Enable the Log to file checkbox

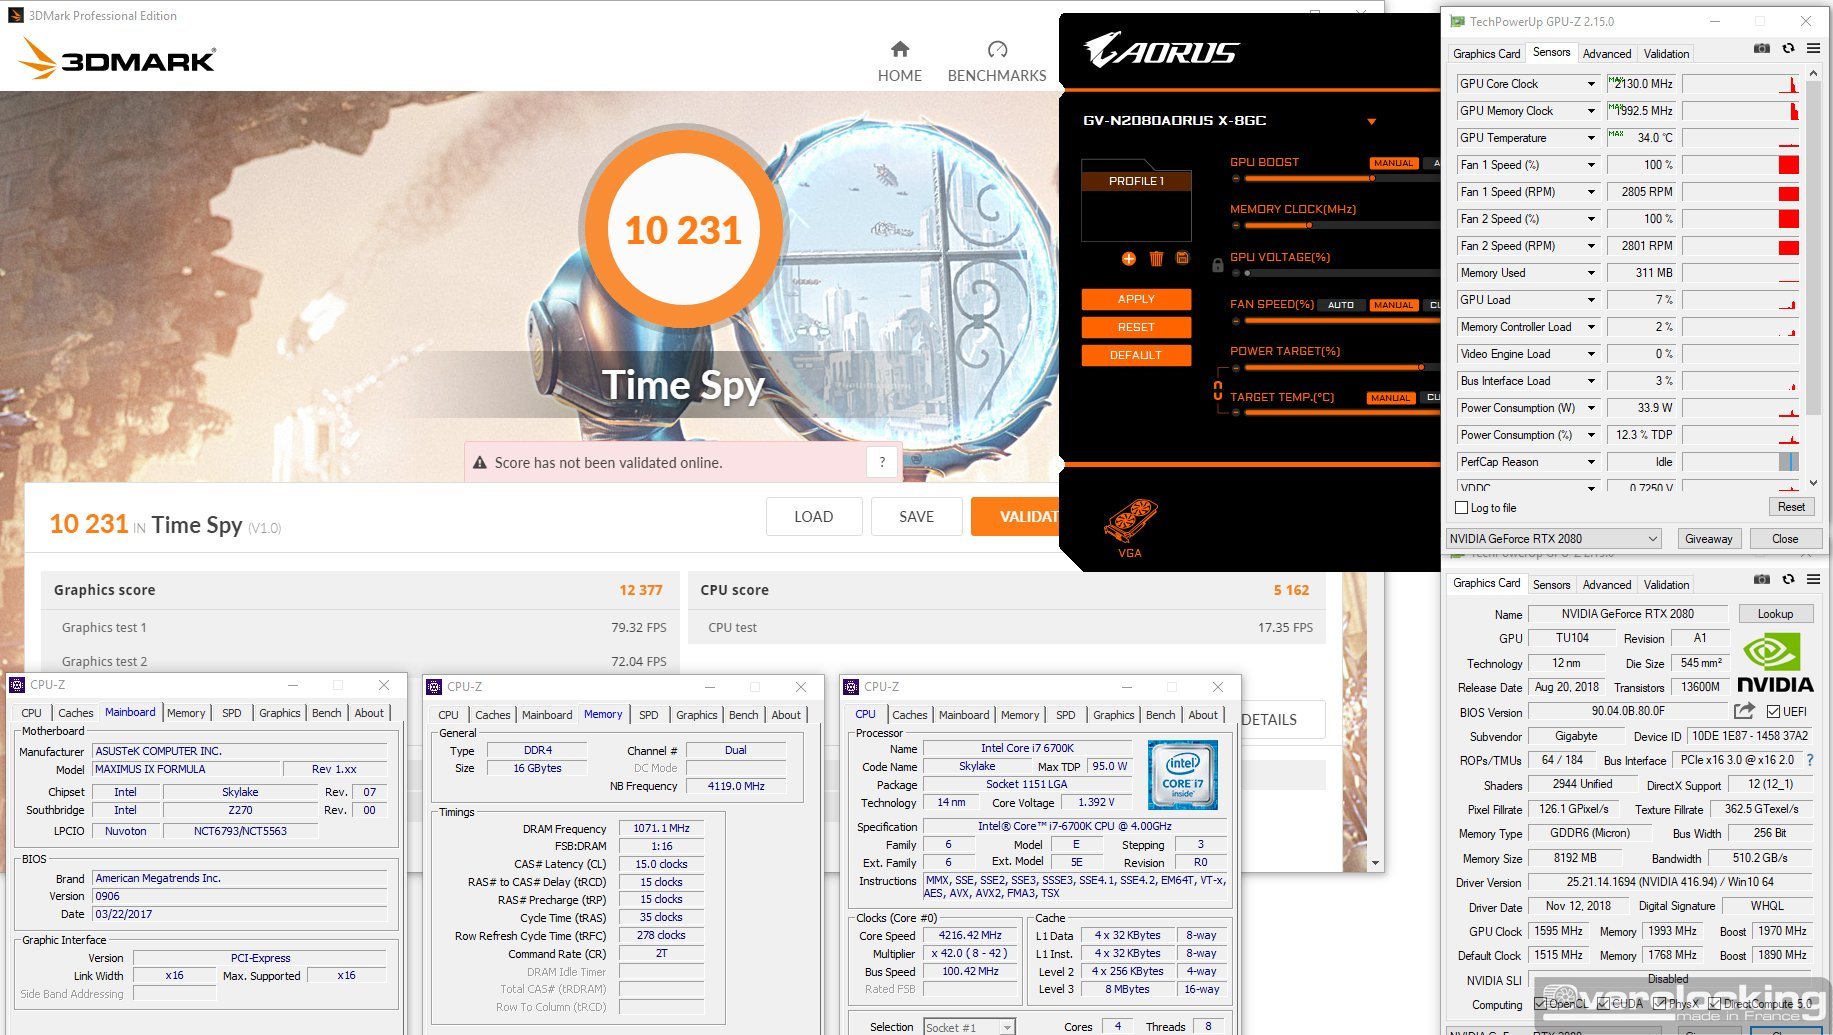1461,508
